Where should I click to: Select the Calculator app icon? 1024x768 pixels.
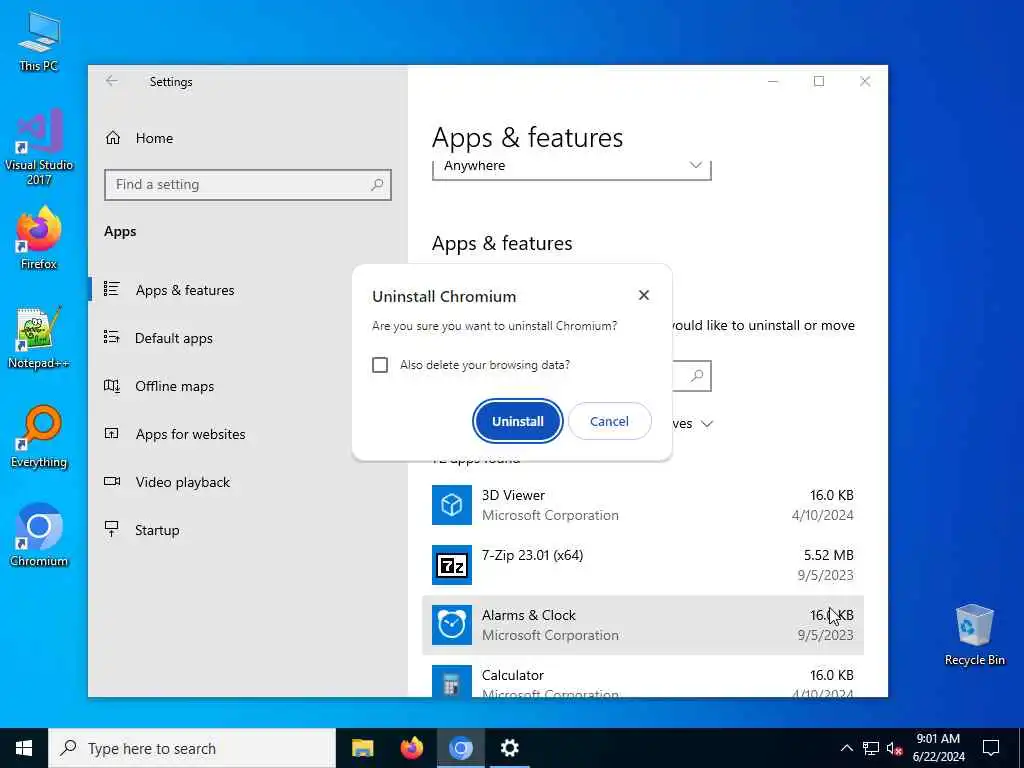(x=452, y=681)
